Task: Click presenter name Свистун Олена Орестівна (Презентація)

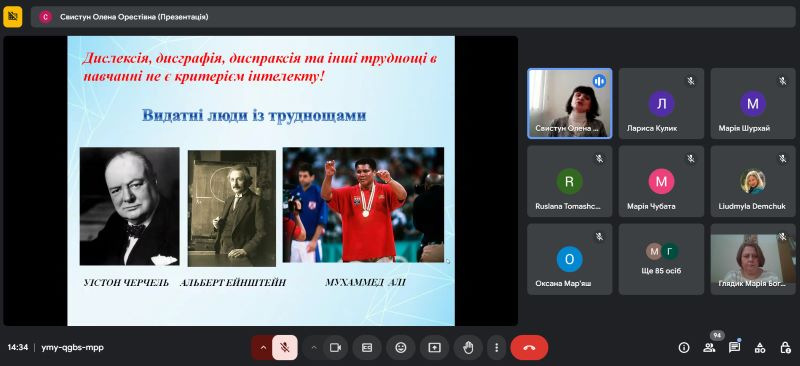Action: (134, 17)
